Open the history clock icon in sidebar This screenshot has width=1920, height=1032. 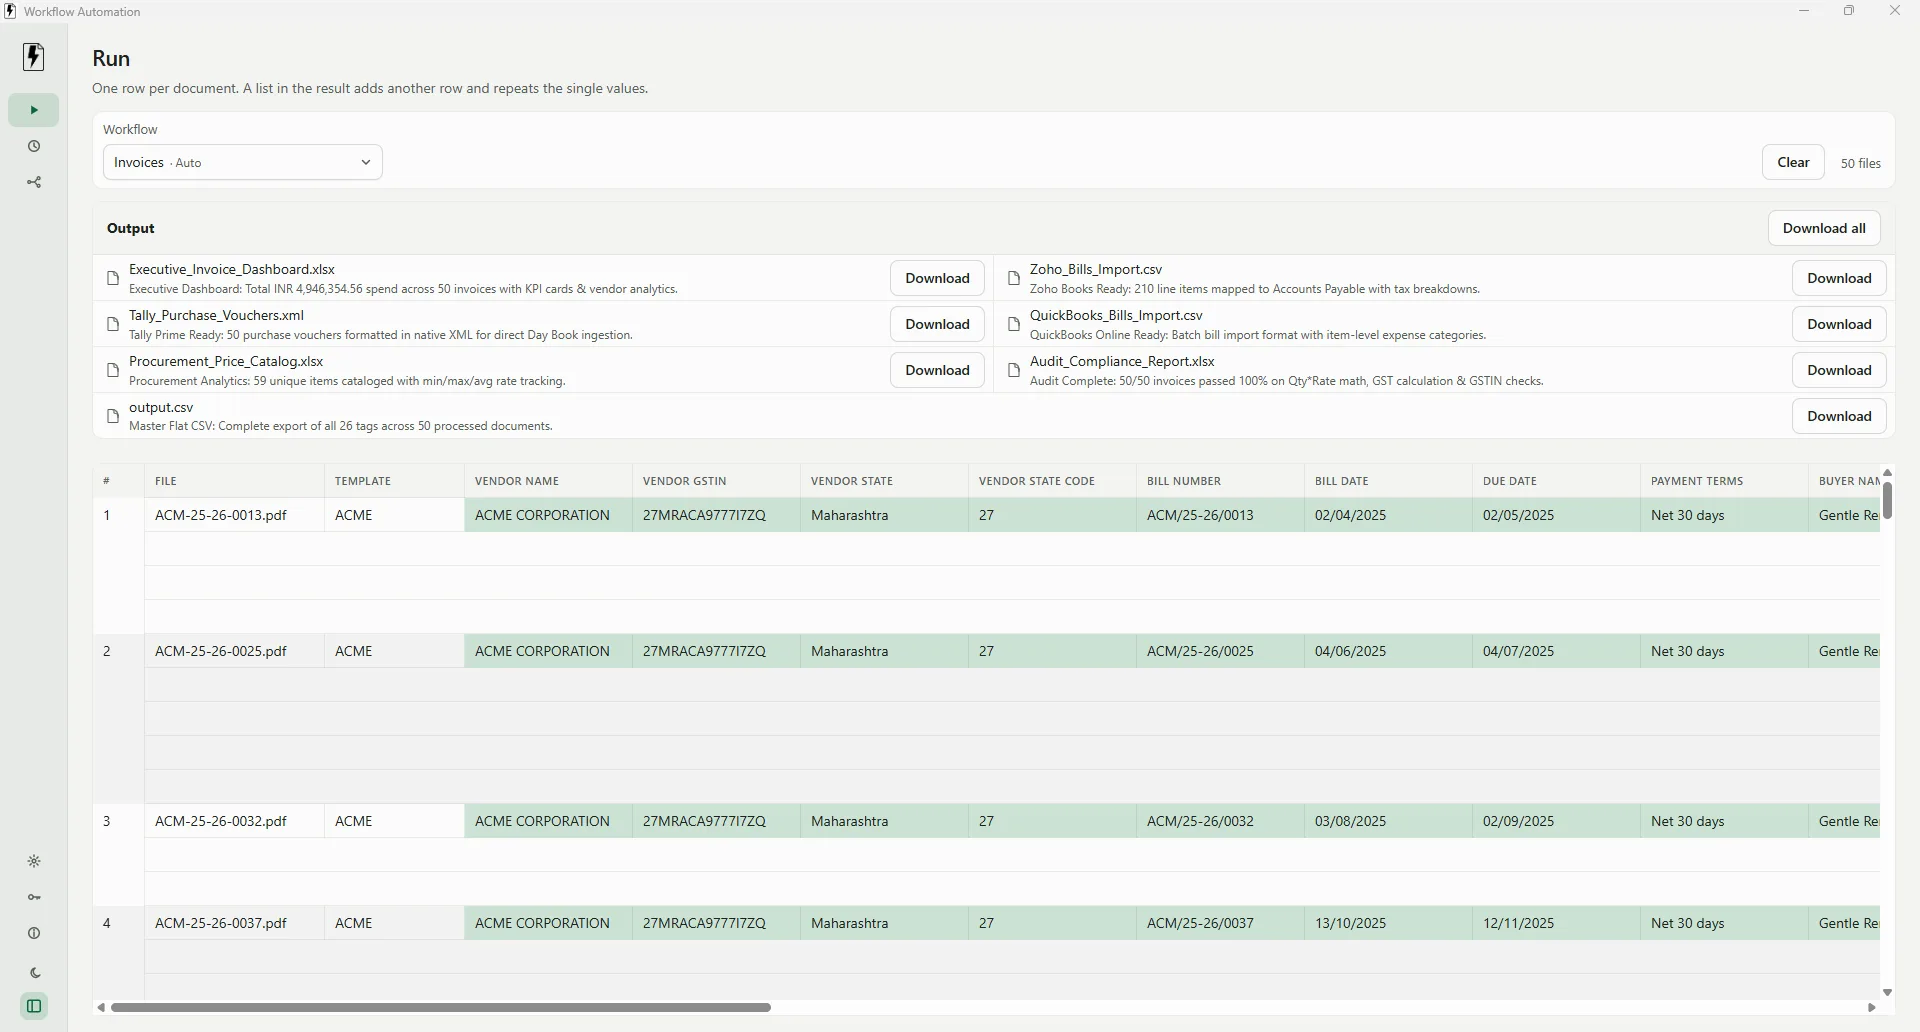point(34,146)
